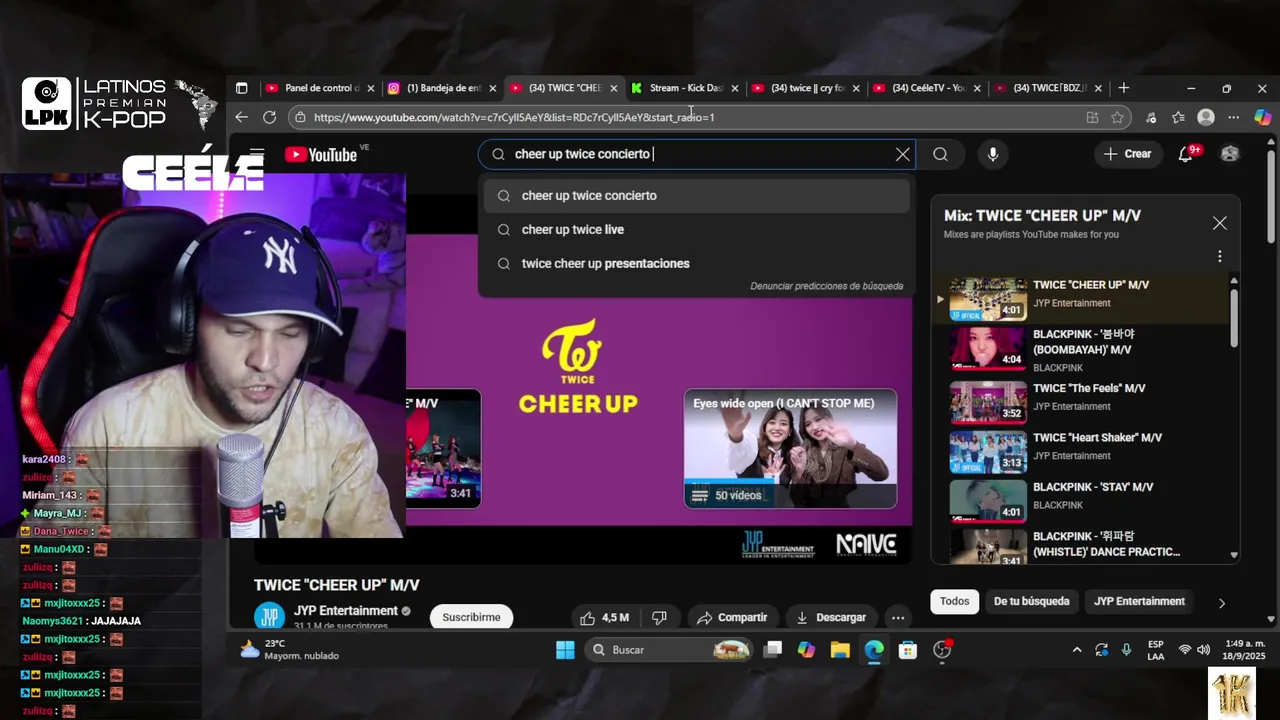Click the Descargar button
The height and width of the screenshot is (720, 1280).
pyautogui.click(x=831, y=617)
